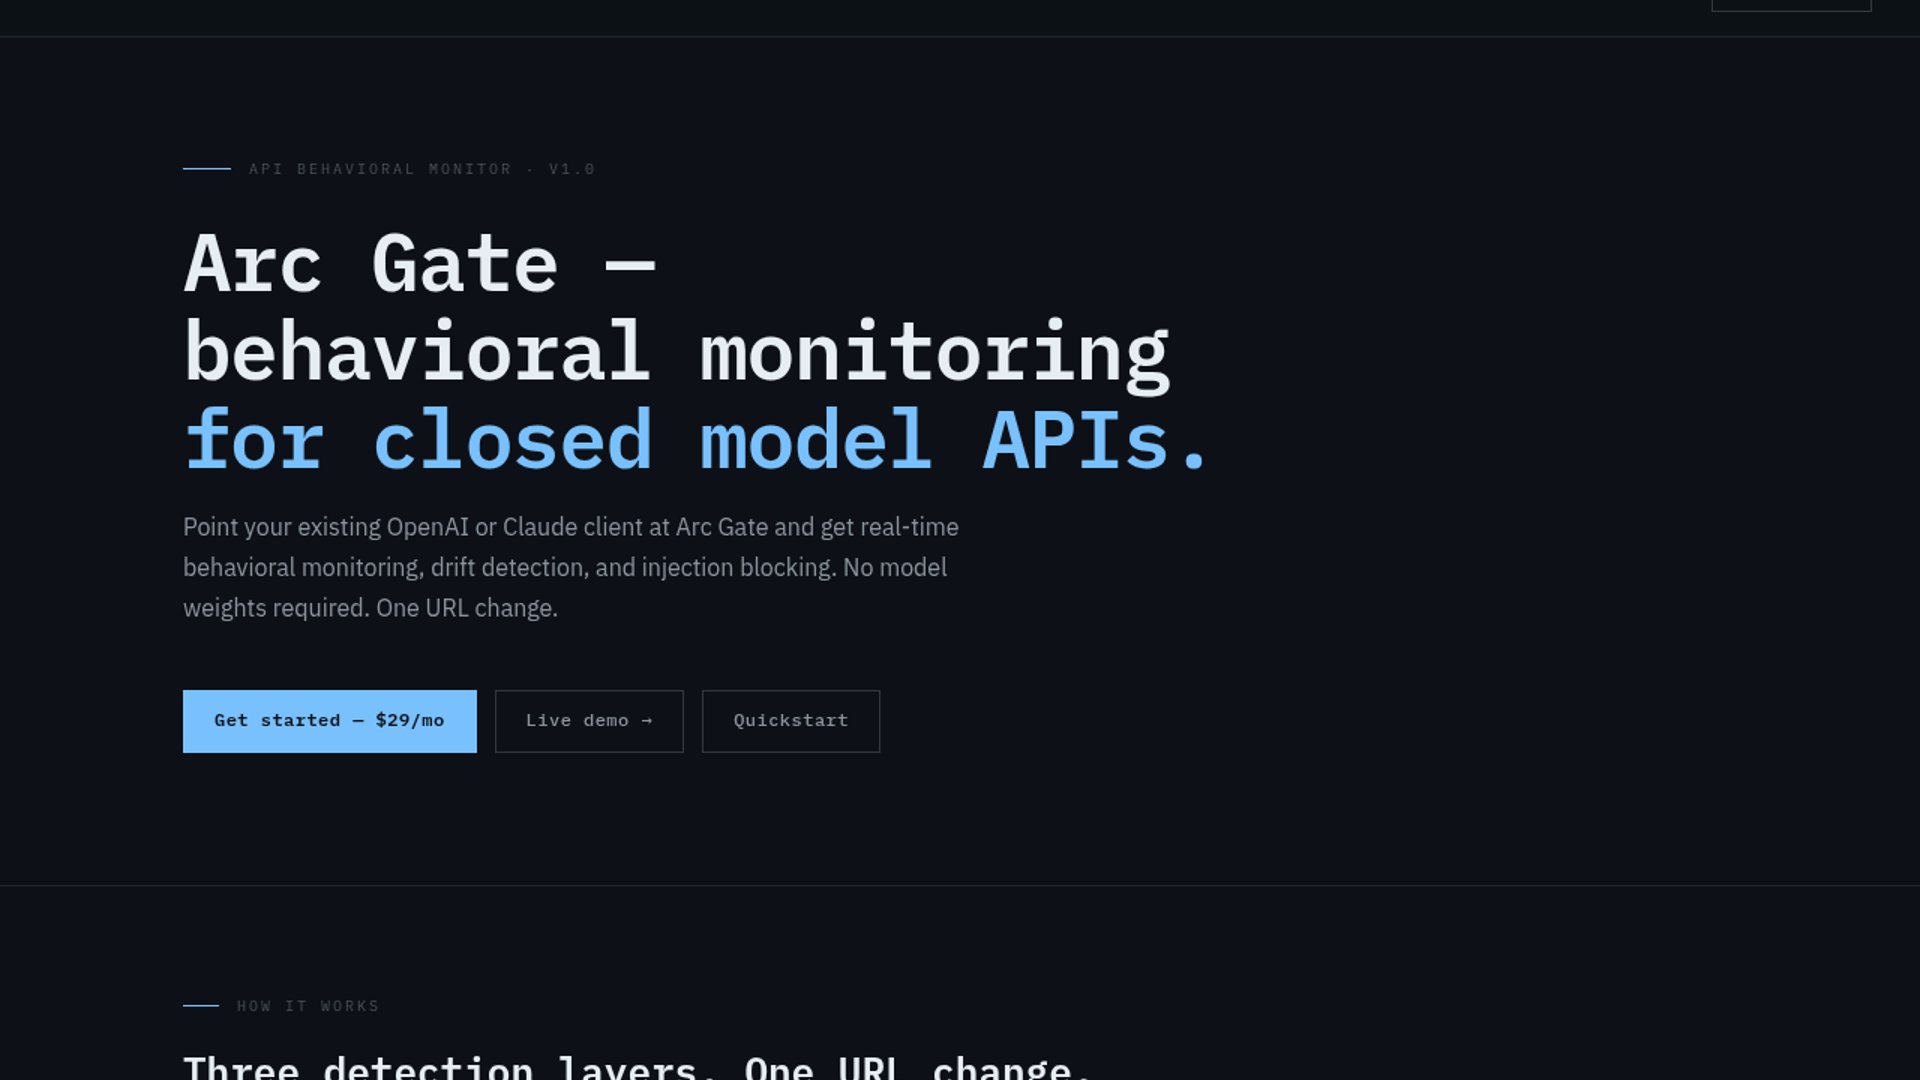This screenshot has height=1080, width=1920.
Task: Click the V1.0 version text
Action: click(572, 169)
